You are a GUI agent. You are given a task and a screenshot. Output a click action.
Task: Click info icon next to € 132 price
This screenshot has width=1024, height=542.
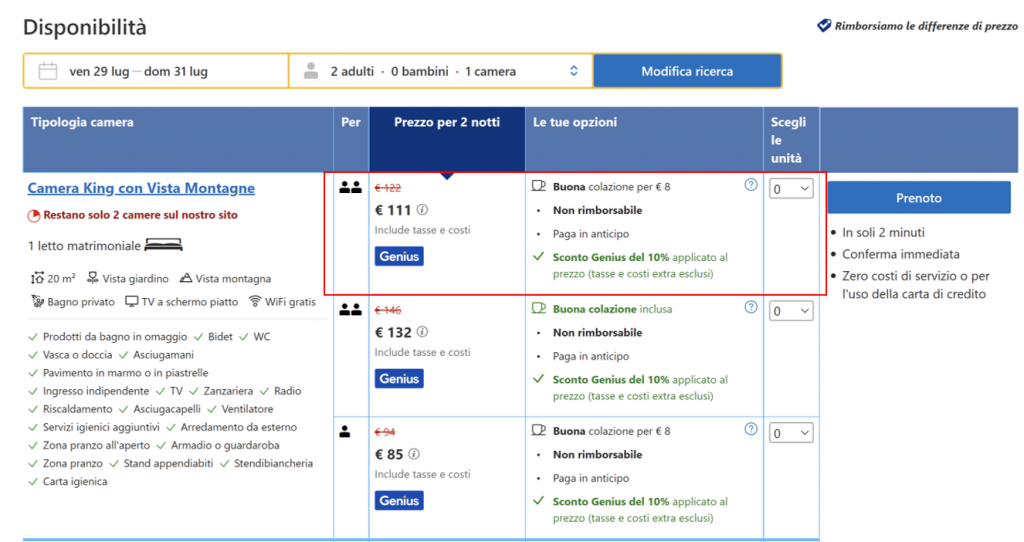pyautogui.click(x=422, y=332)
